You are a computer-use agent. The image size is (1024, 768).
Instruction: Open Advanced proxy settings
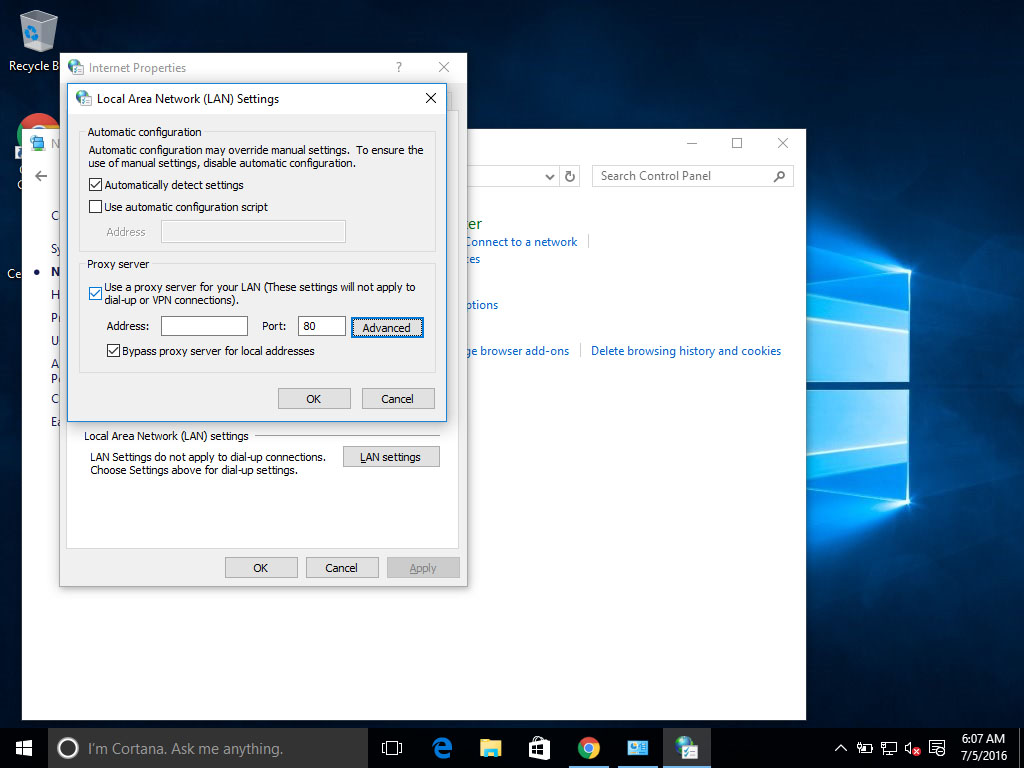(387, 327)
